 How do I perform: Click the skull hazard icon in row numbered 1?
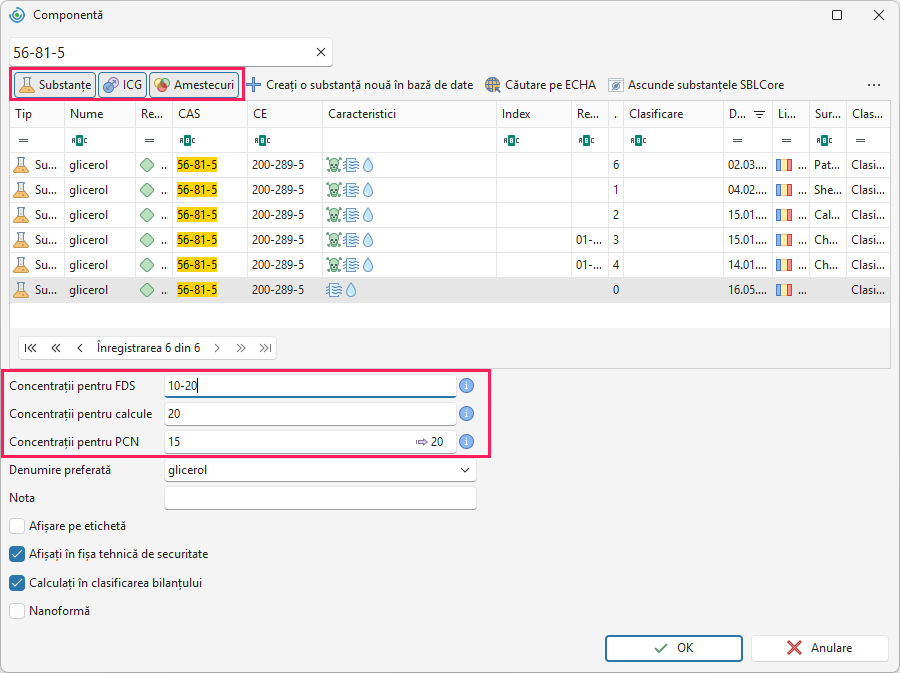[x=333, y=190]
